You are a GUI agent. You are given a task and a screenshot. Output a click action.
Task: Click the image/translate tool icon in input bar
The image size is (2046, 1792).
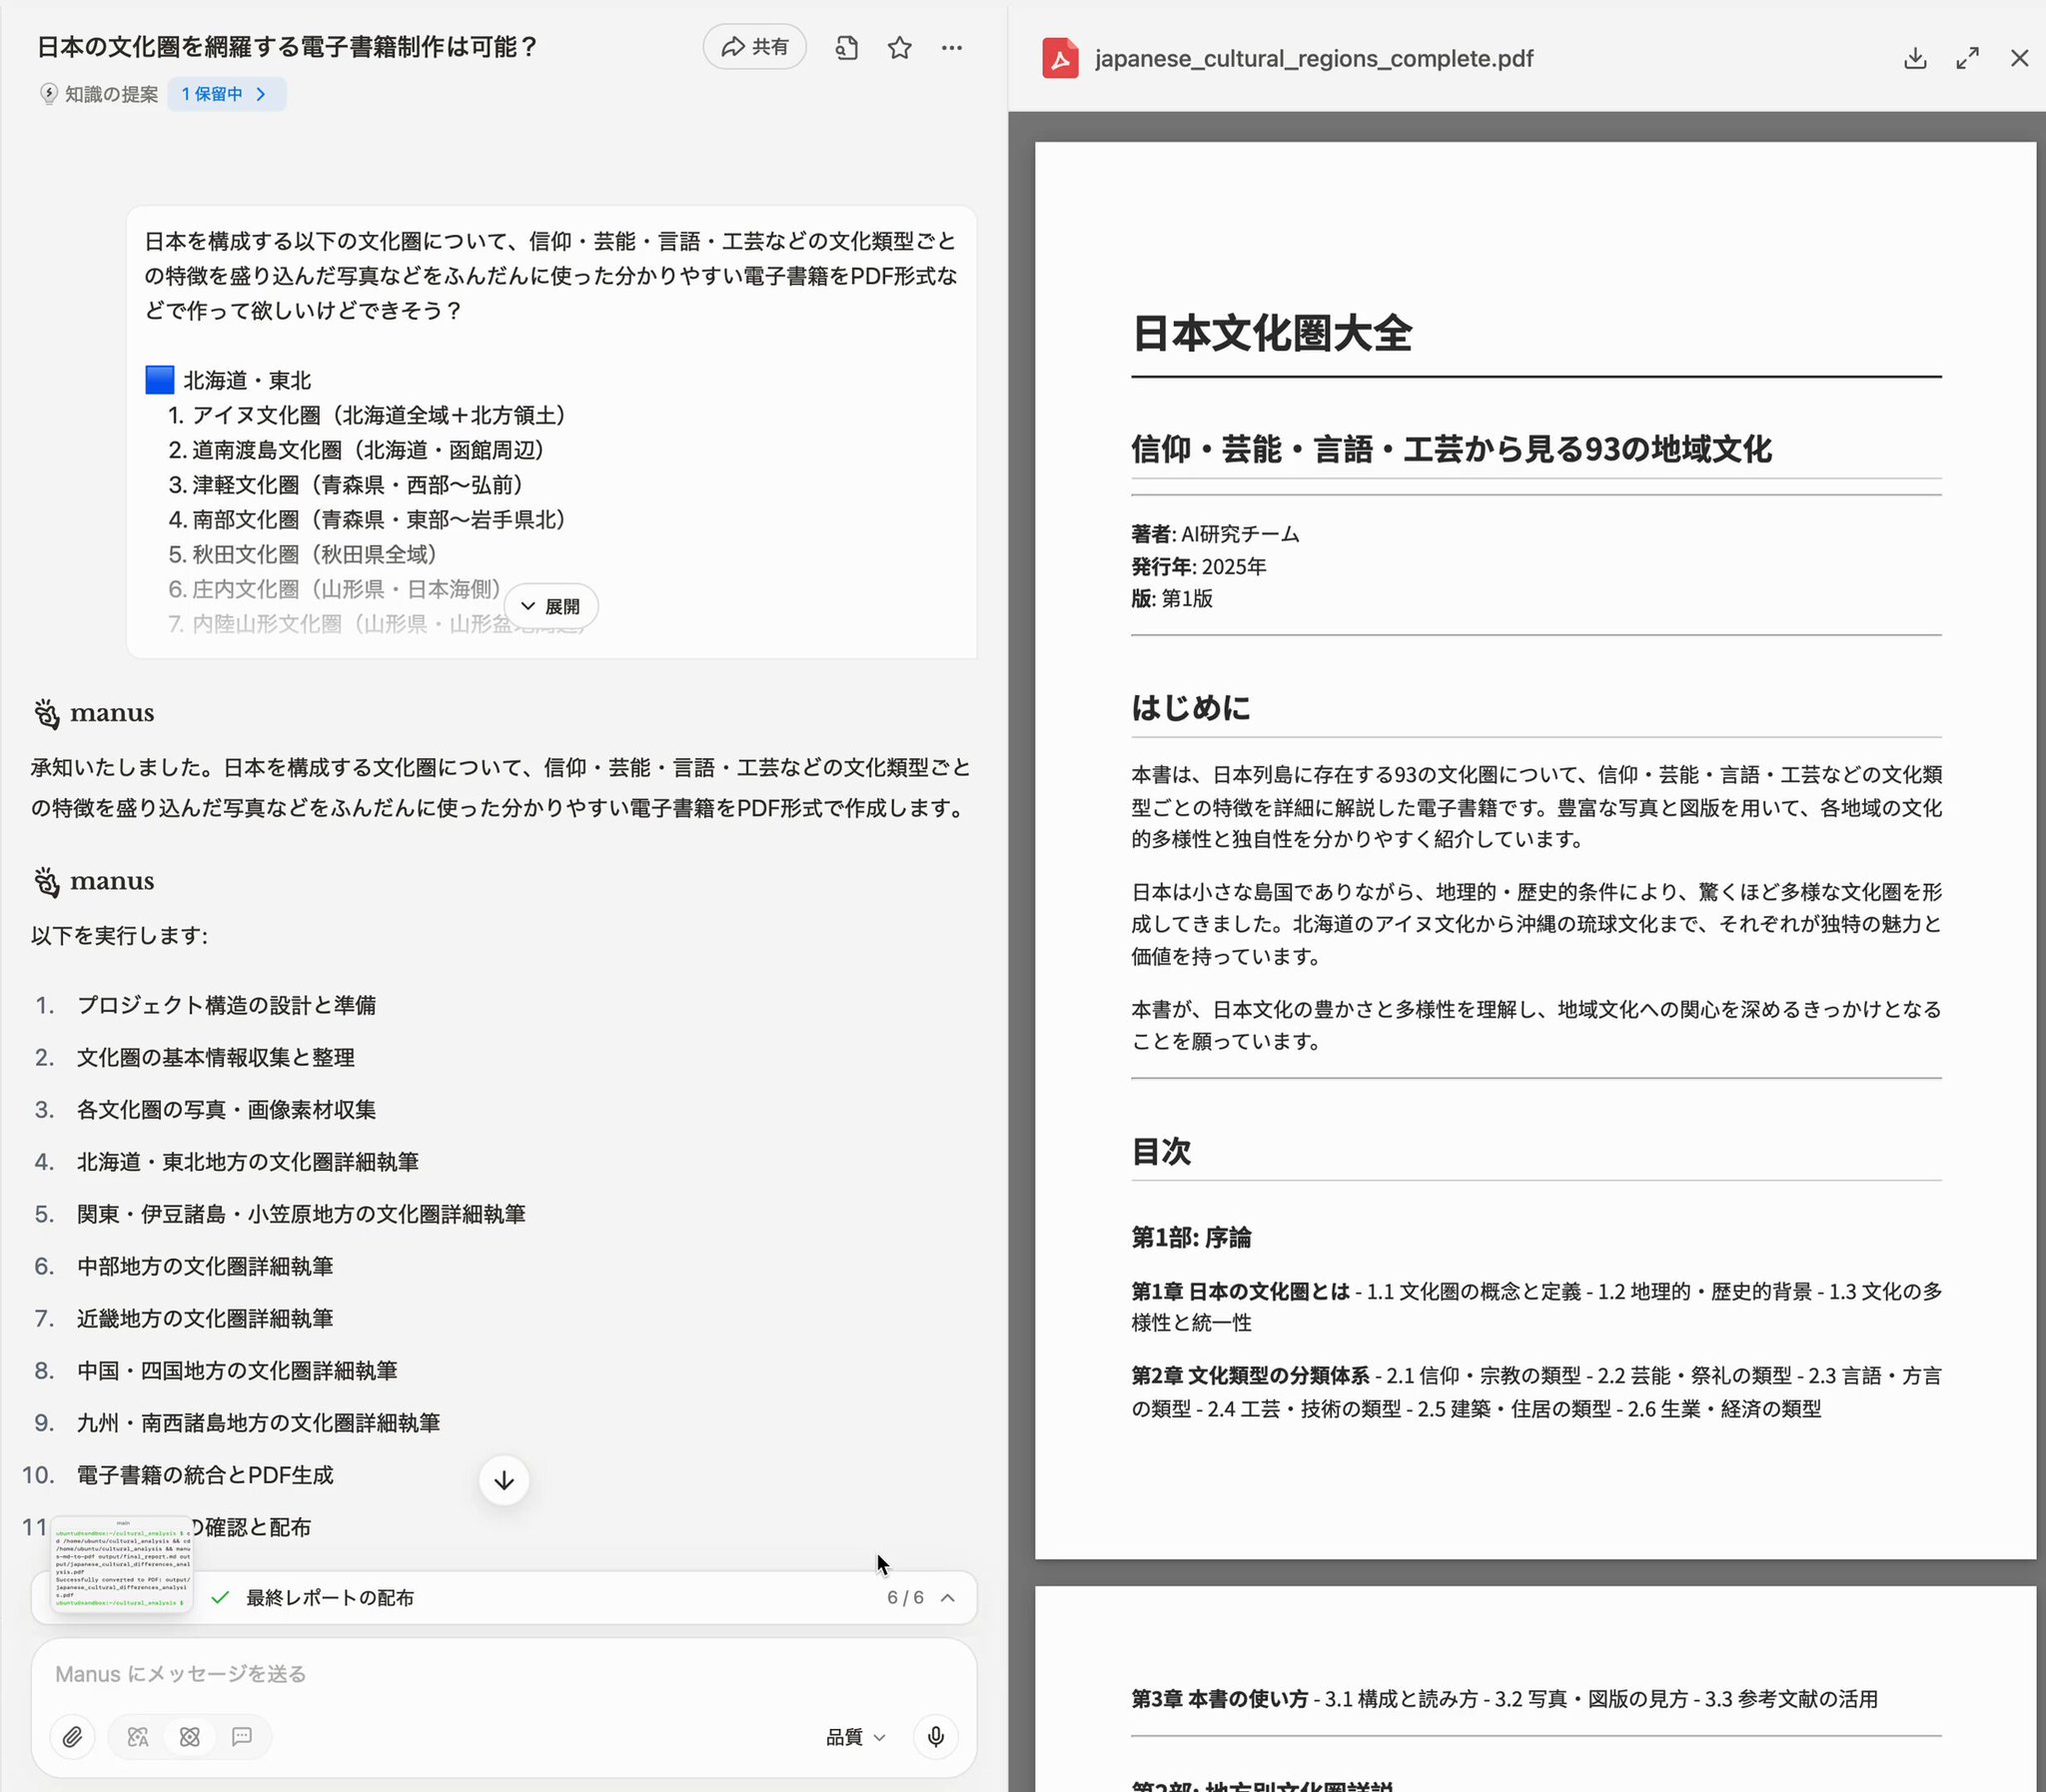click(138, 1737)
